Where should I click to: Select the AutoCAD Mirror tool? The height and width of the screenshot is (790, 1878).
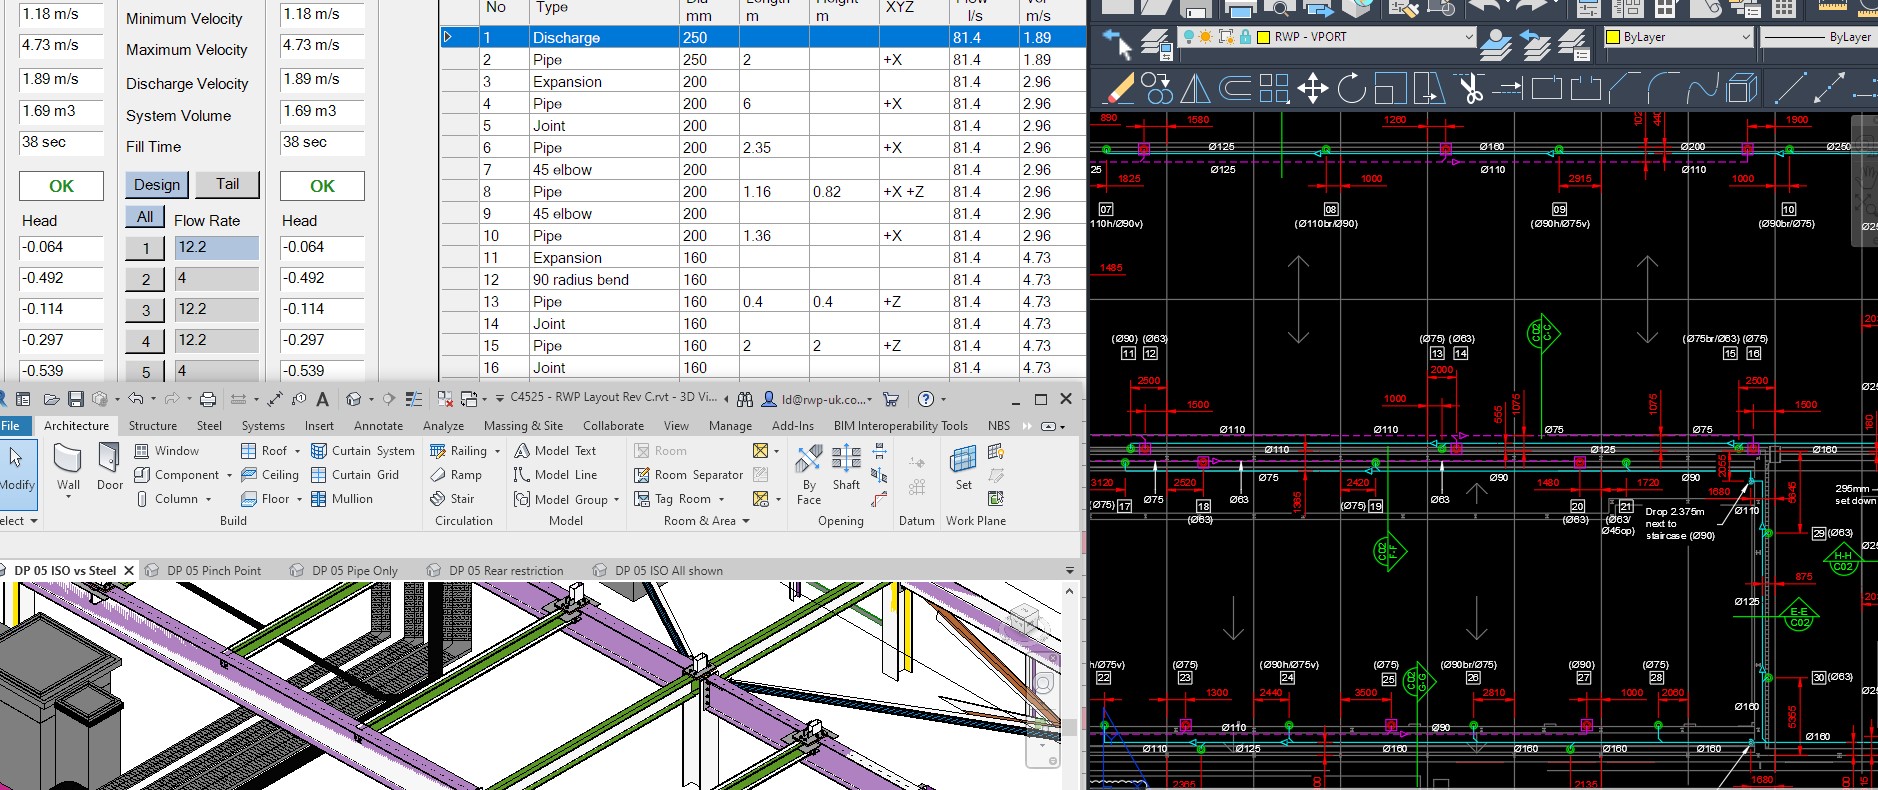pos(1195,88)
